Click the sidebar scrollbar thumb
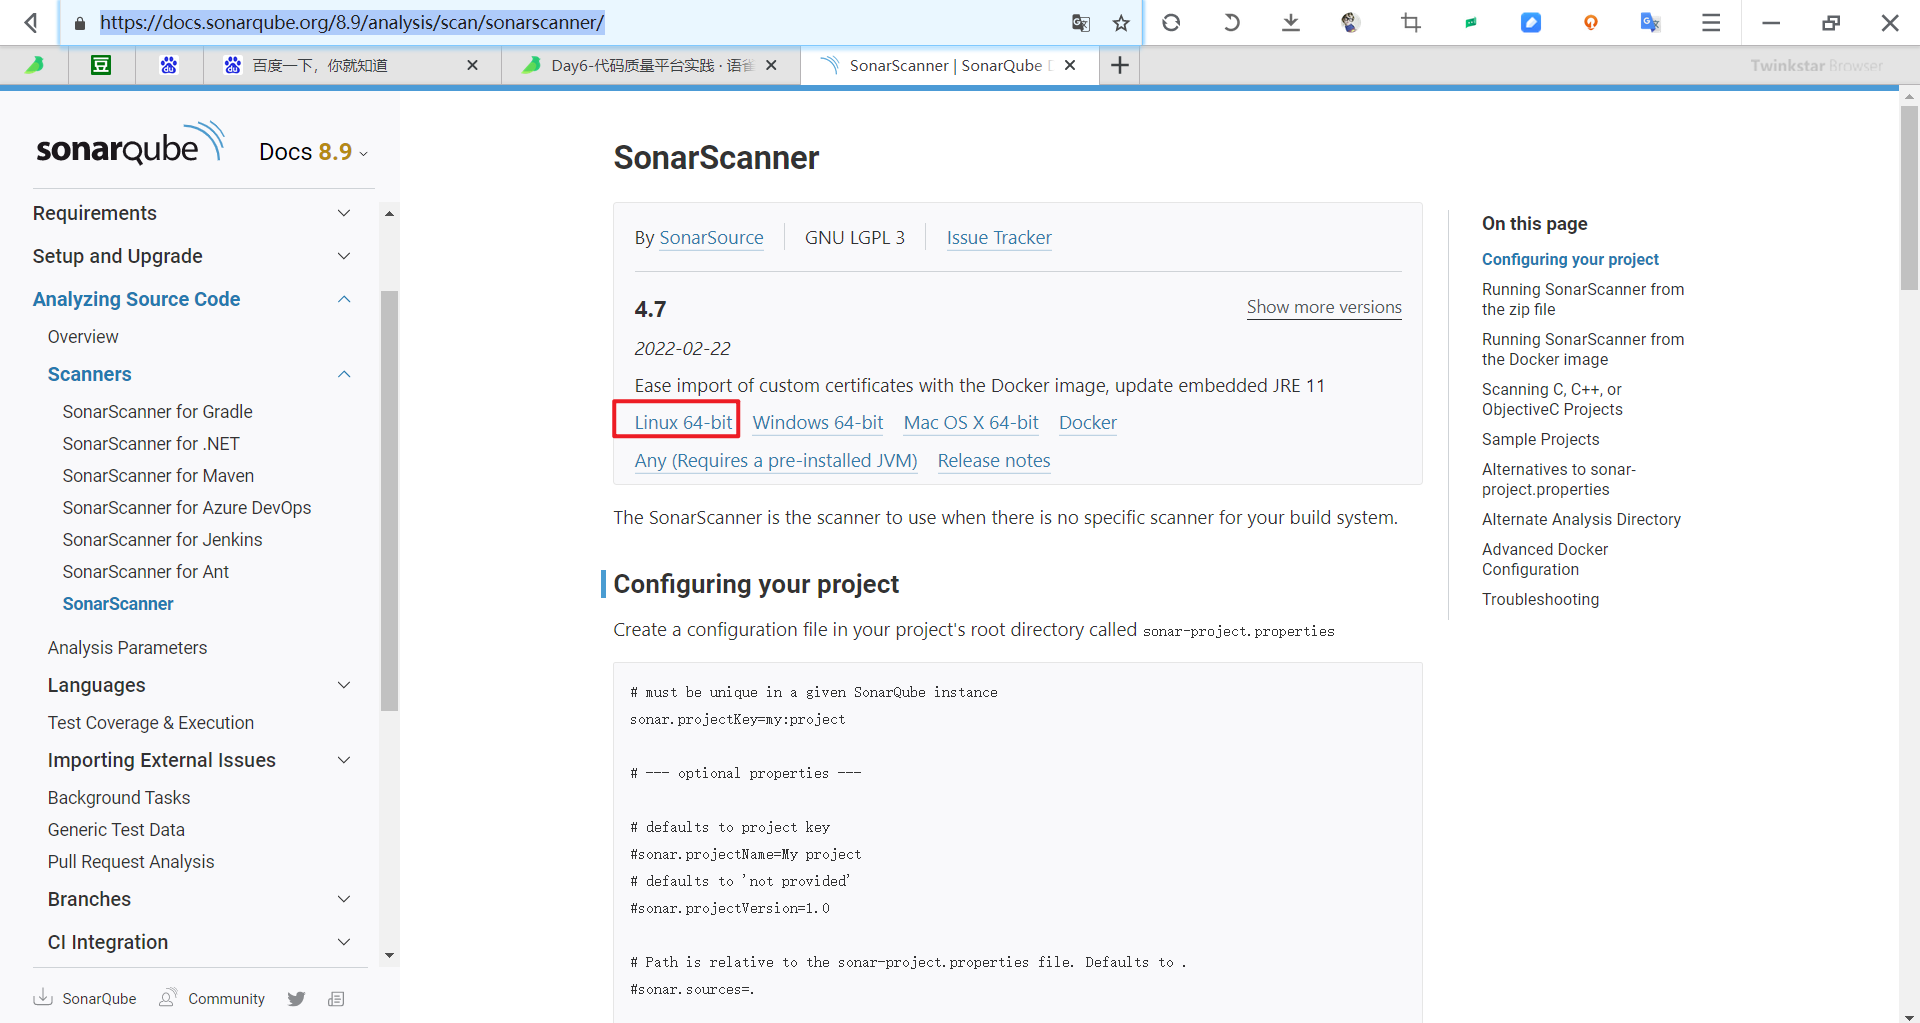 [389, 501]
